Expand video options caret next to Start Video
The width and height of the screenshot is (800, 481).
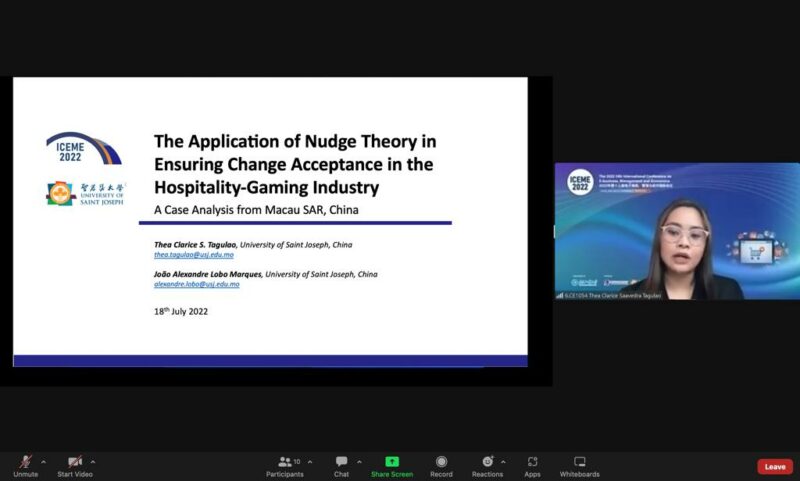click(x=93, y=462)
